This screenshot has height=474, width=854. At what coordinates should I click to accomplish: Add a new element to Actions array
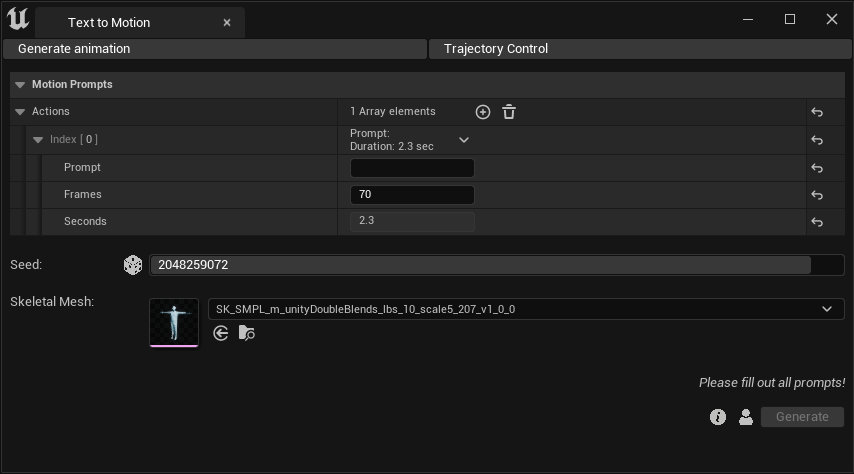[483, 112]
